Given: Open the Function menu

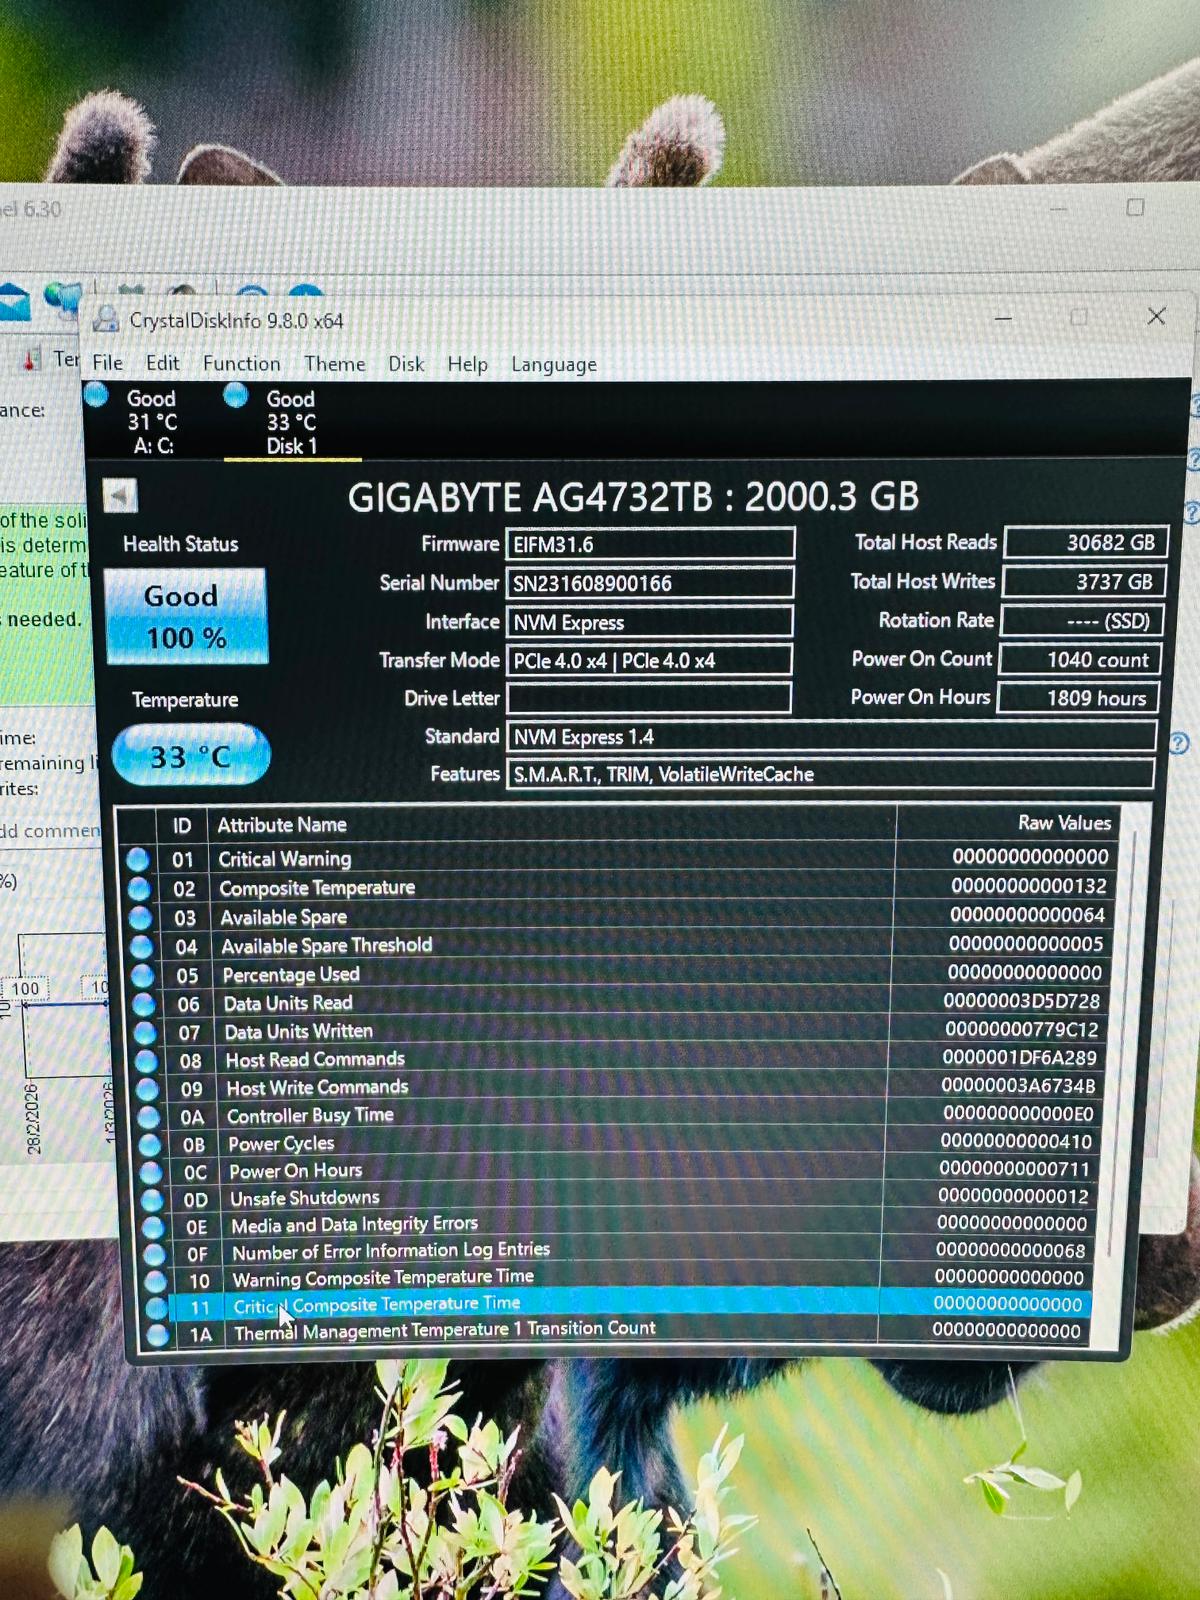Looking at the screenshot, I should point(241,364).
